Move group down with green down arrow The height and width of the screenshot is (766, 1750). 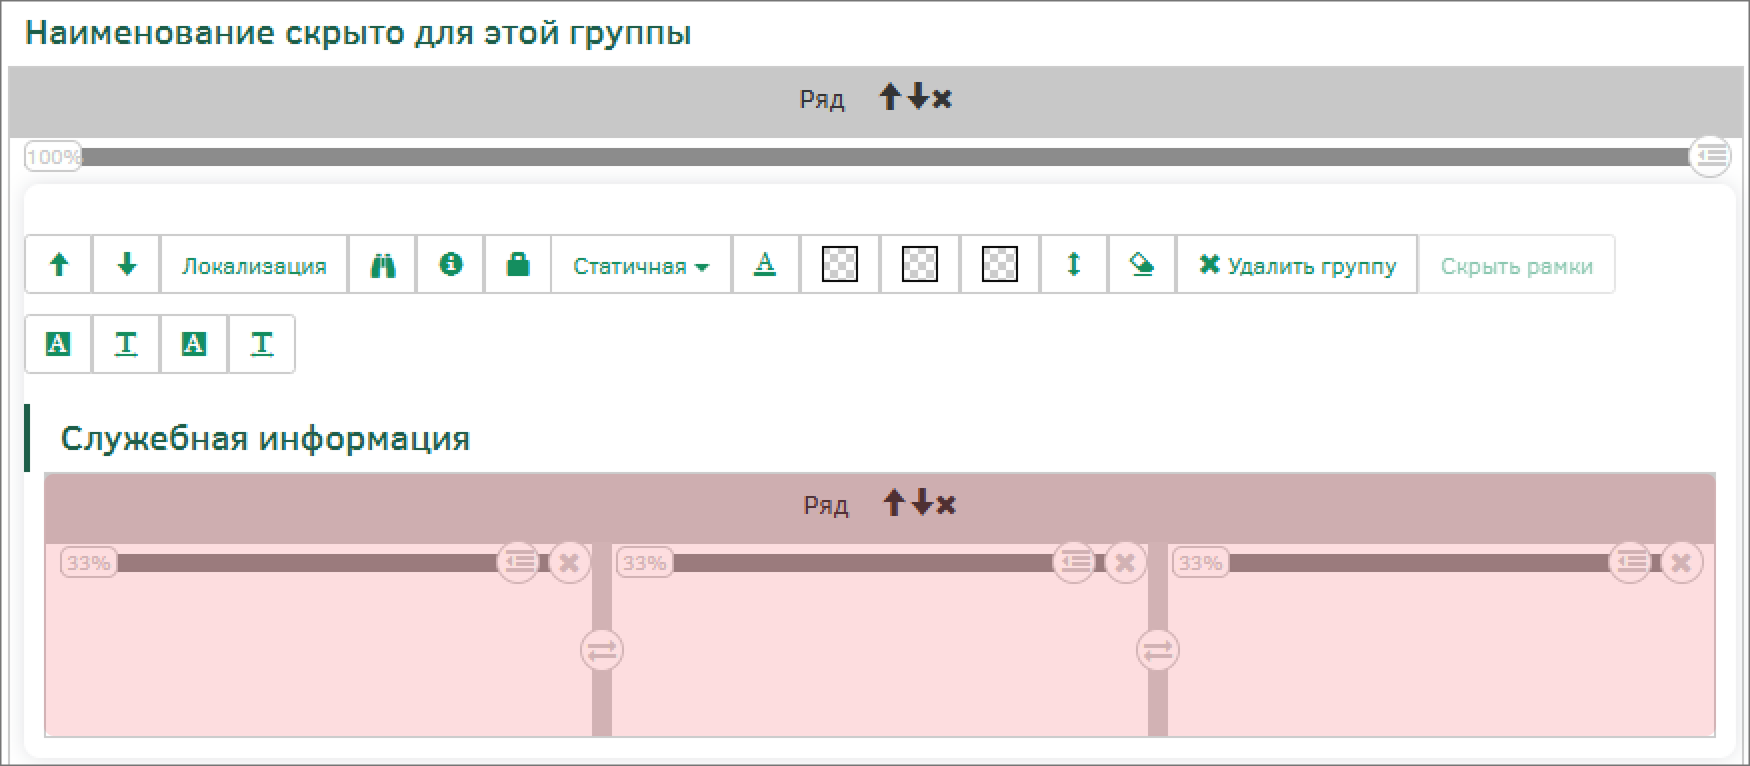click(126, 265)
